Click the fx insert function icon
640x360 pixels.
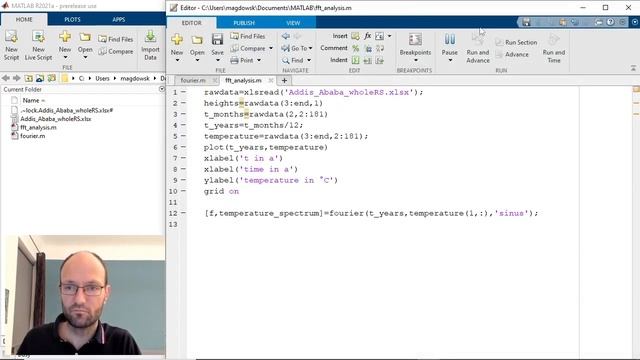tap(367, 36)
